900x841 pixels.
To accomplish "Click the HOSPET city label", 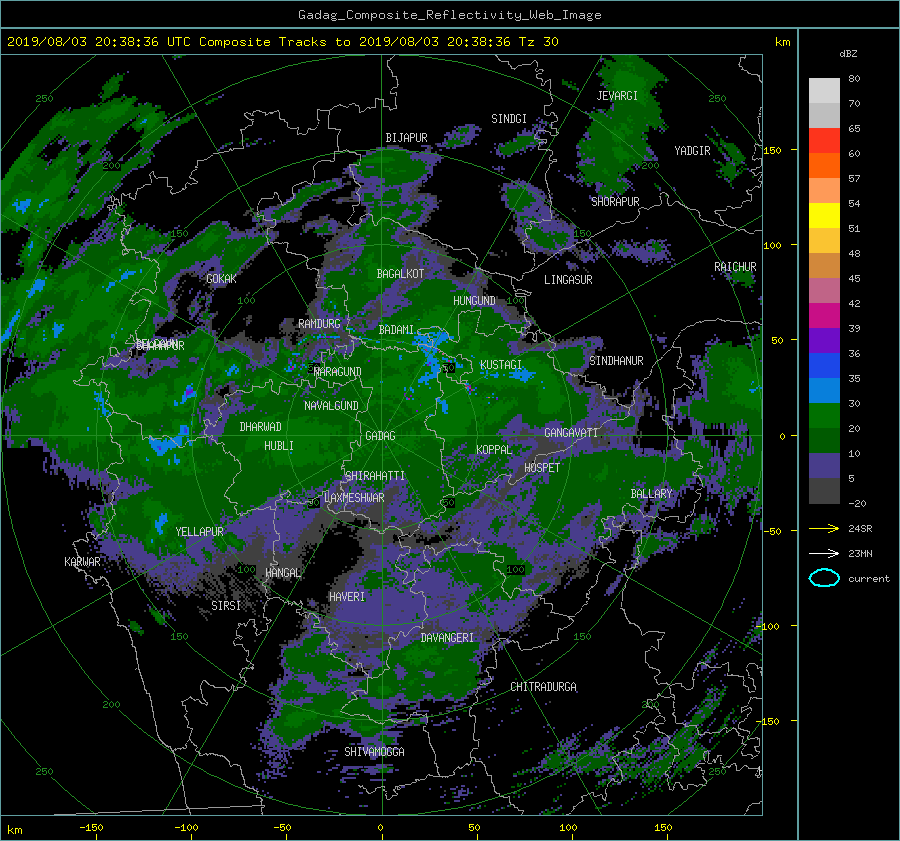I will coord(542,468).
